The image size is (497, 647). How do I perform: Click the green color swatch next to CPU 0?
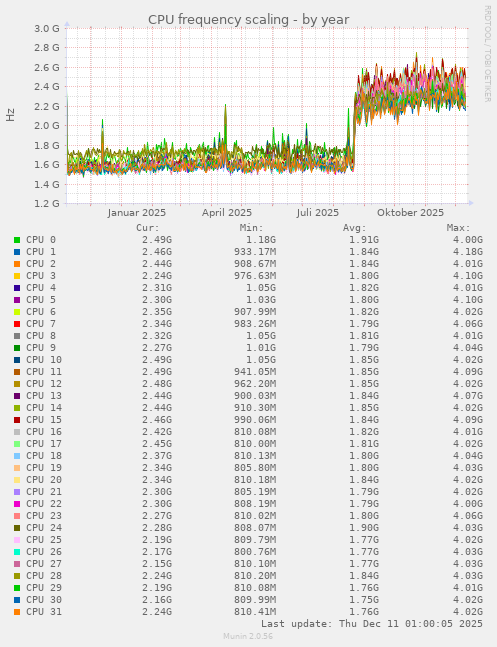pyautogui.click(x=17, y=240)
